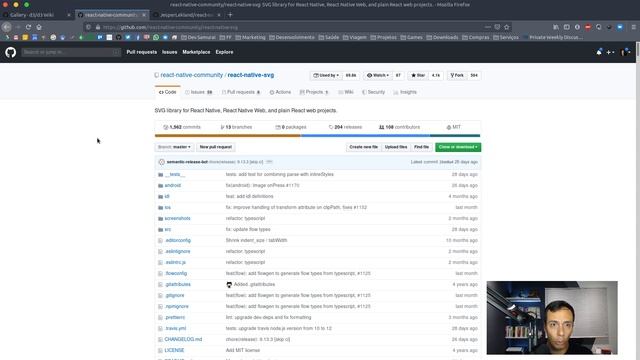The height and width of the screenshot is (360, 640).
Task: Click the Twitter bookmark icon
Action: [128, 37]
